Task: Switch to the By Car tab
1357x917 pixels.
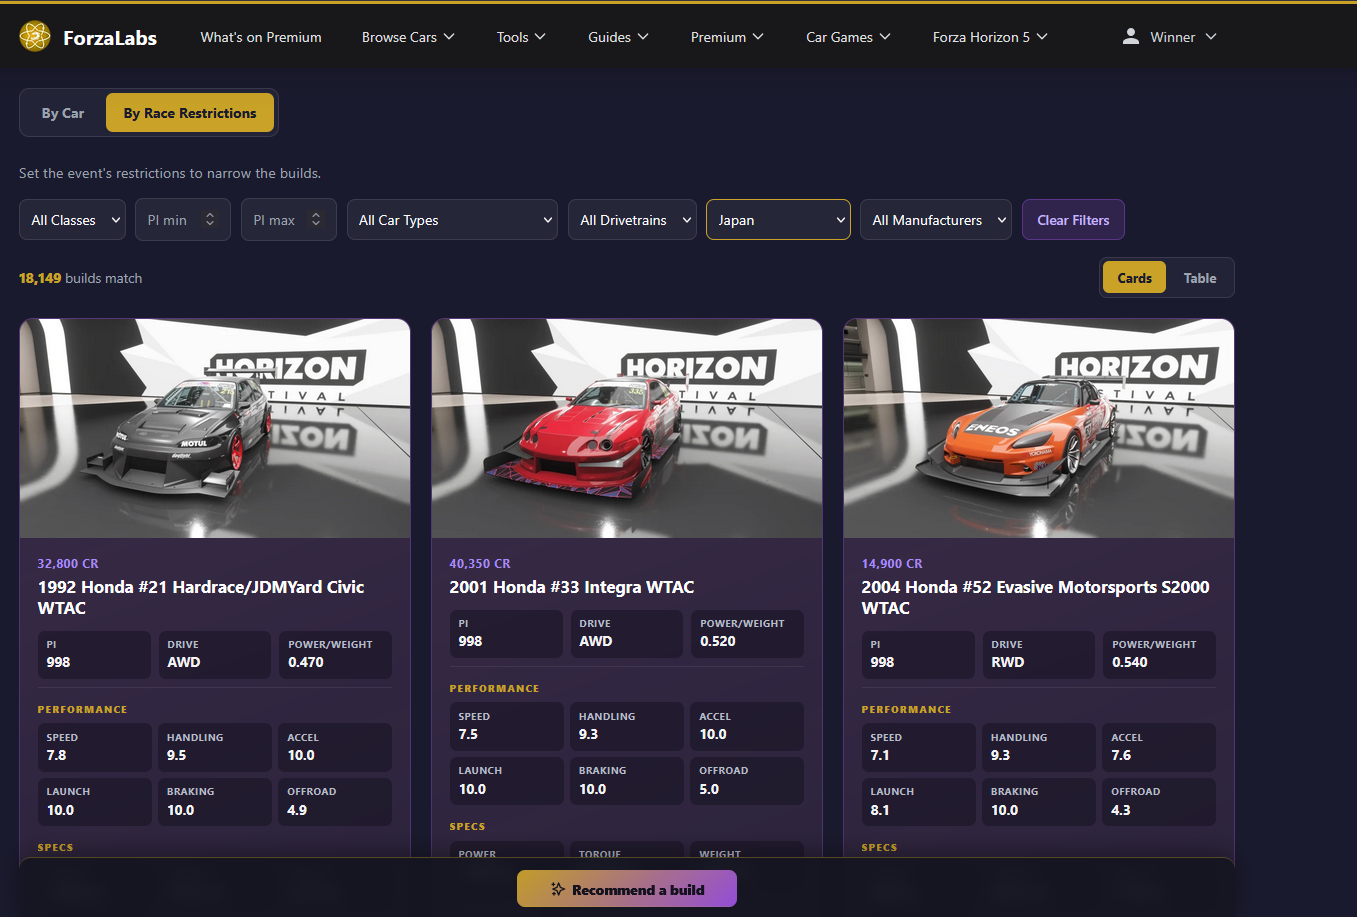Action: click(63, 113)
